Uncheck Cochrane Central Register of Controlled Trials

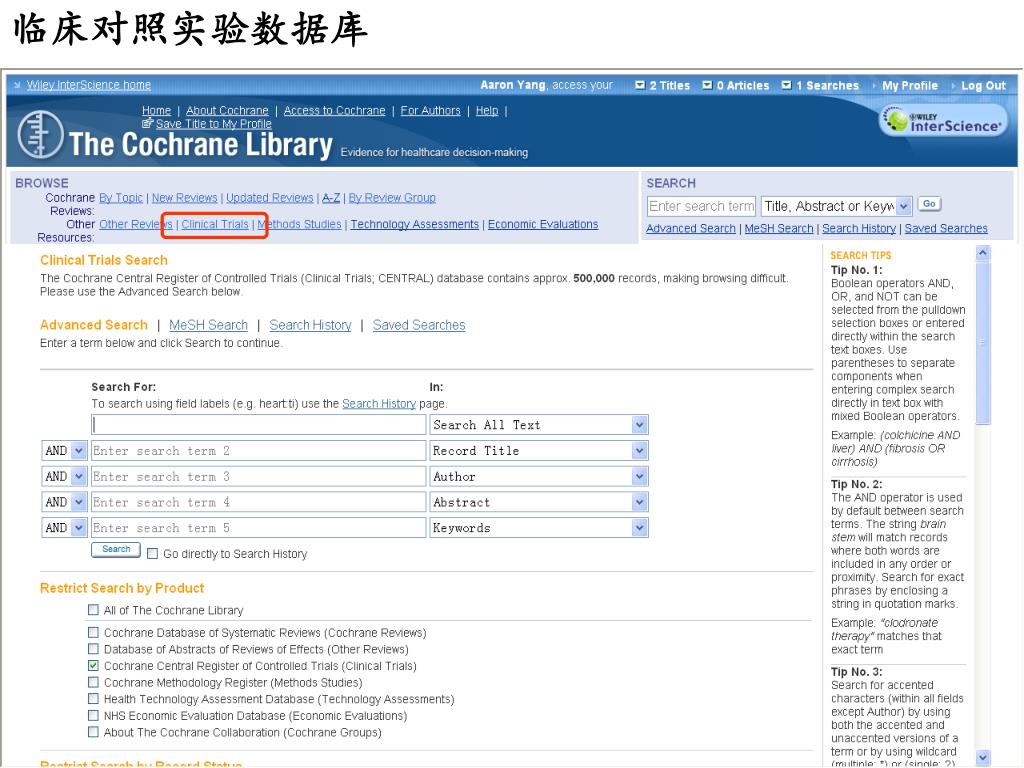93,665
